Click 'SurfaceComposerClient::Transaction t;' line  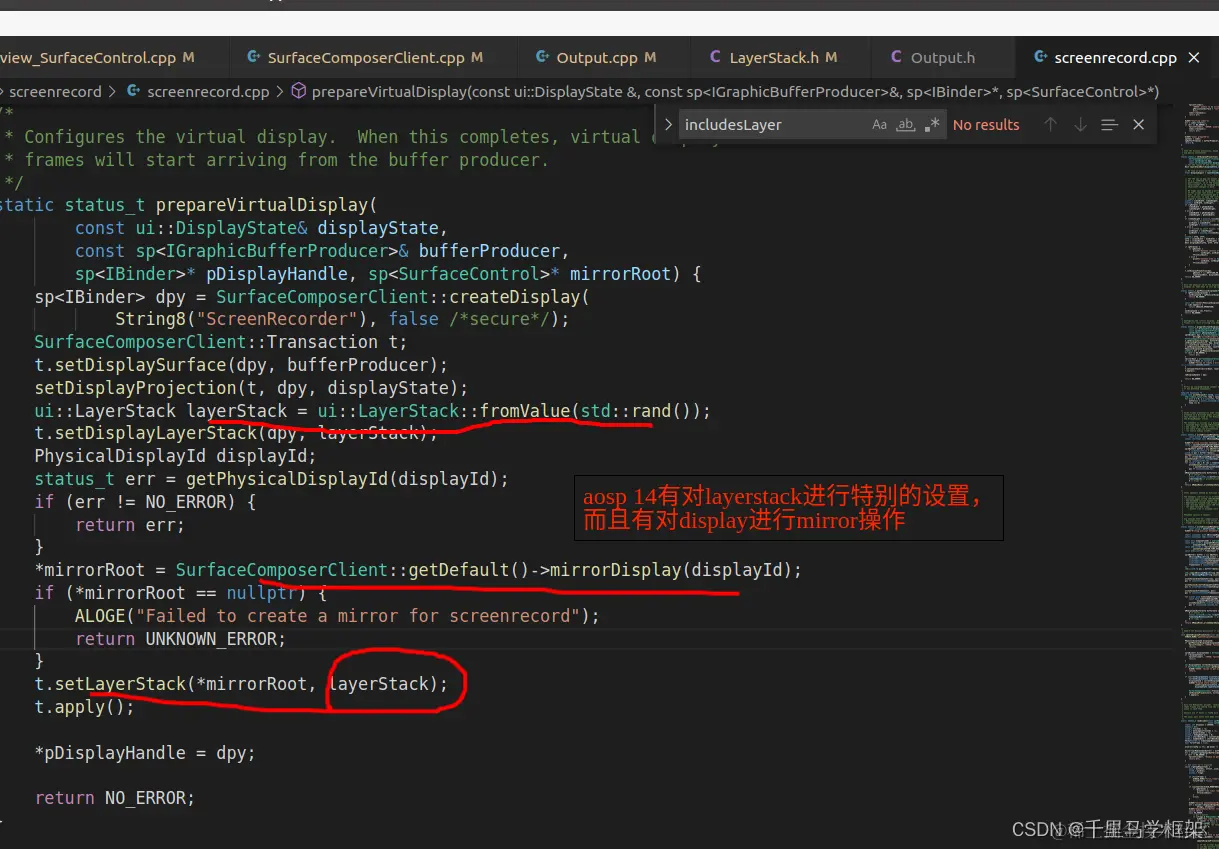pos(221,342)
